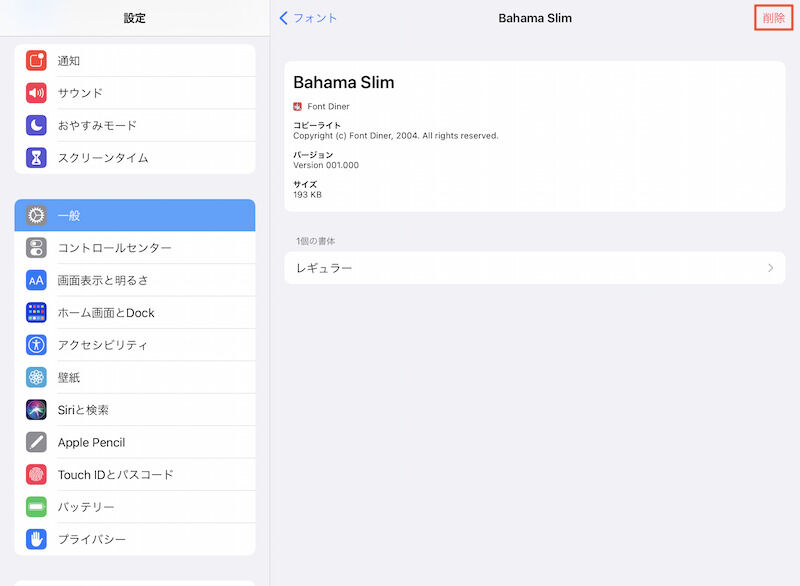800x586 pixels.
Task: Open バッテリー settings row
Action: (135, 507)
